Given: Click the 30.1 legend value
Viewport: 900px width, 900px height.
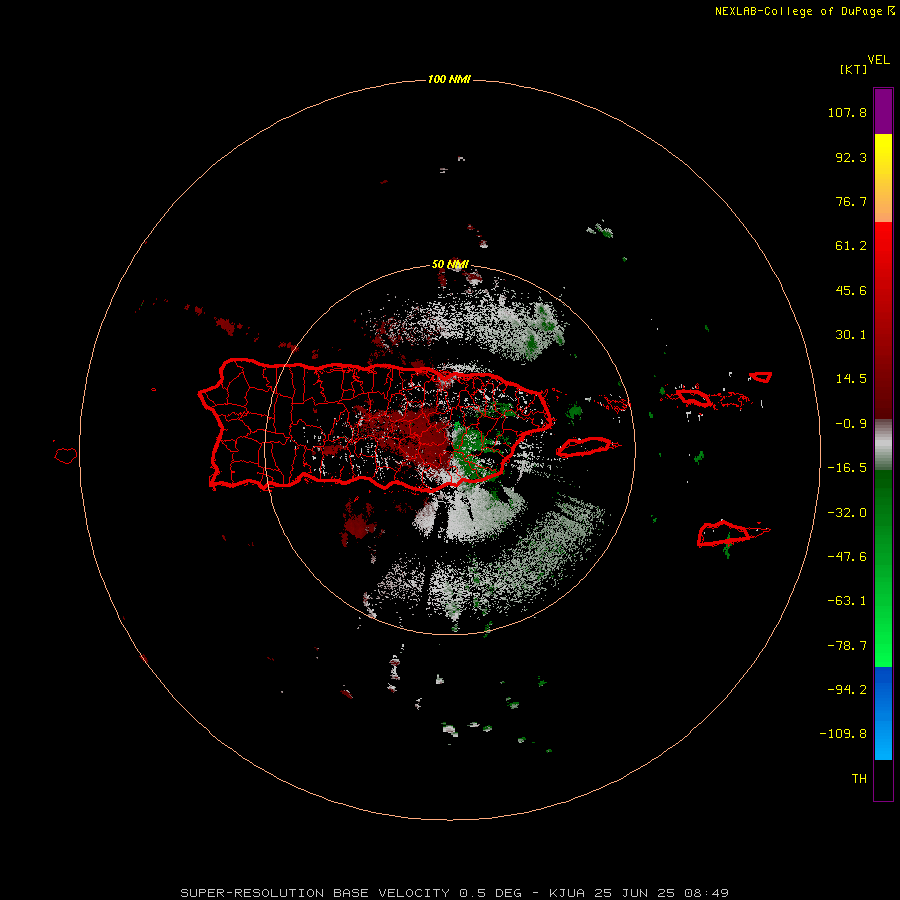Looking at the screenshot, I should tap(851, 335).
